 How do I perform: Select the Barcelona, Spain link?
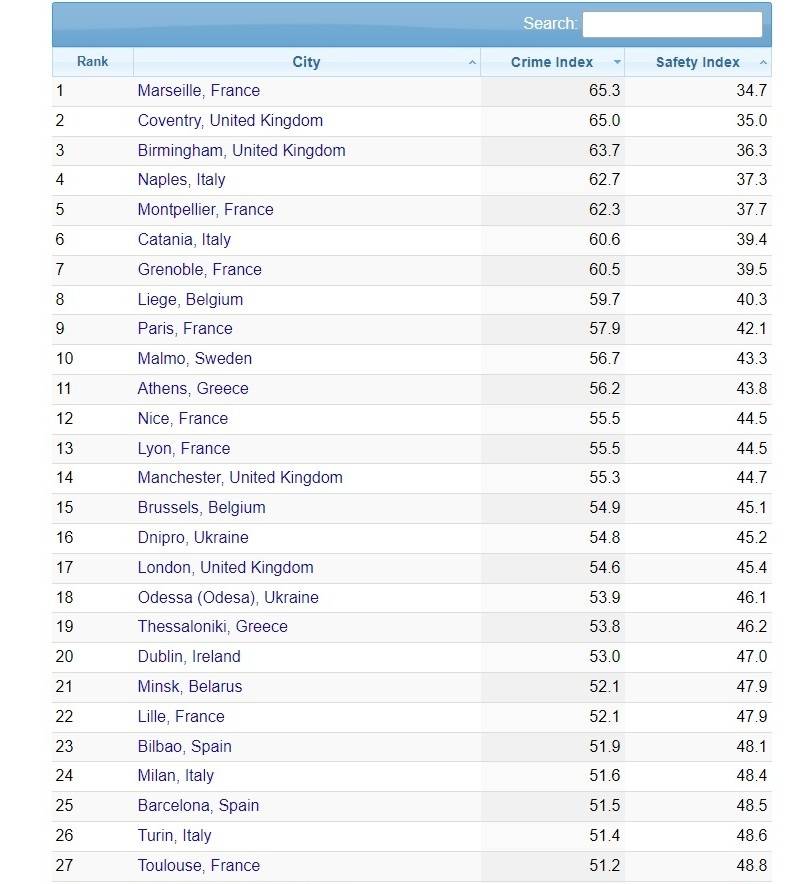click(198, 806)
